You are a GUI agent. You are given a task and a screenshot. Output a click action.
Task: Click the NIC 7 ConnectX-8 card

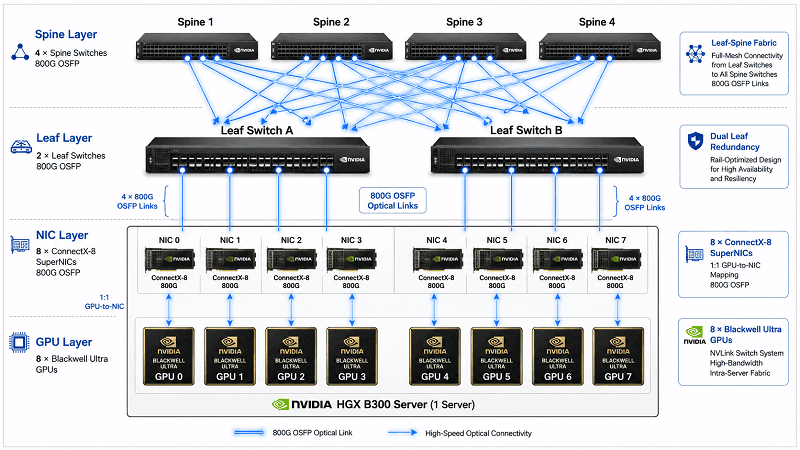click(x=616, y=260)
